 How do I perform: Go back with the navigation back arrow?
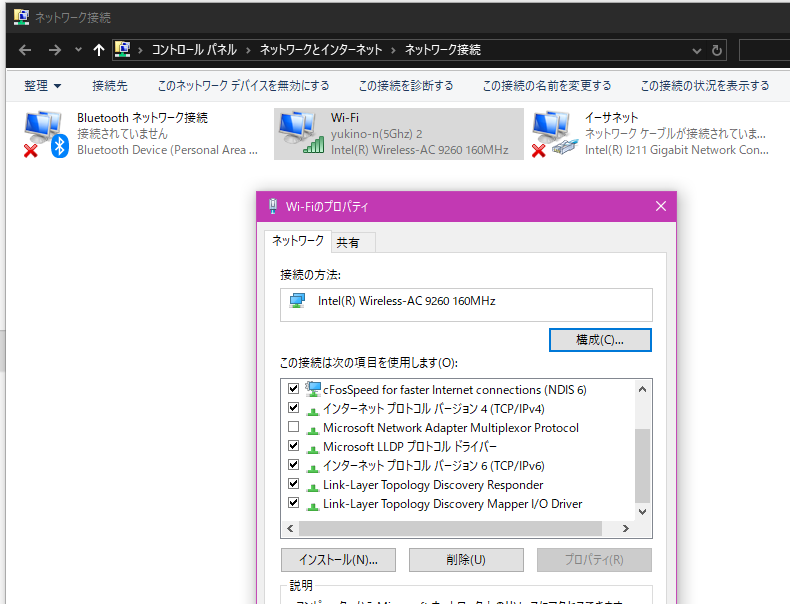[25, 50]
